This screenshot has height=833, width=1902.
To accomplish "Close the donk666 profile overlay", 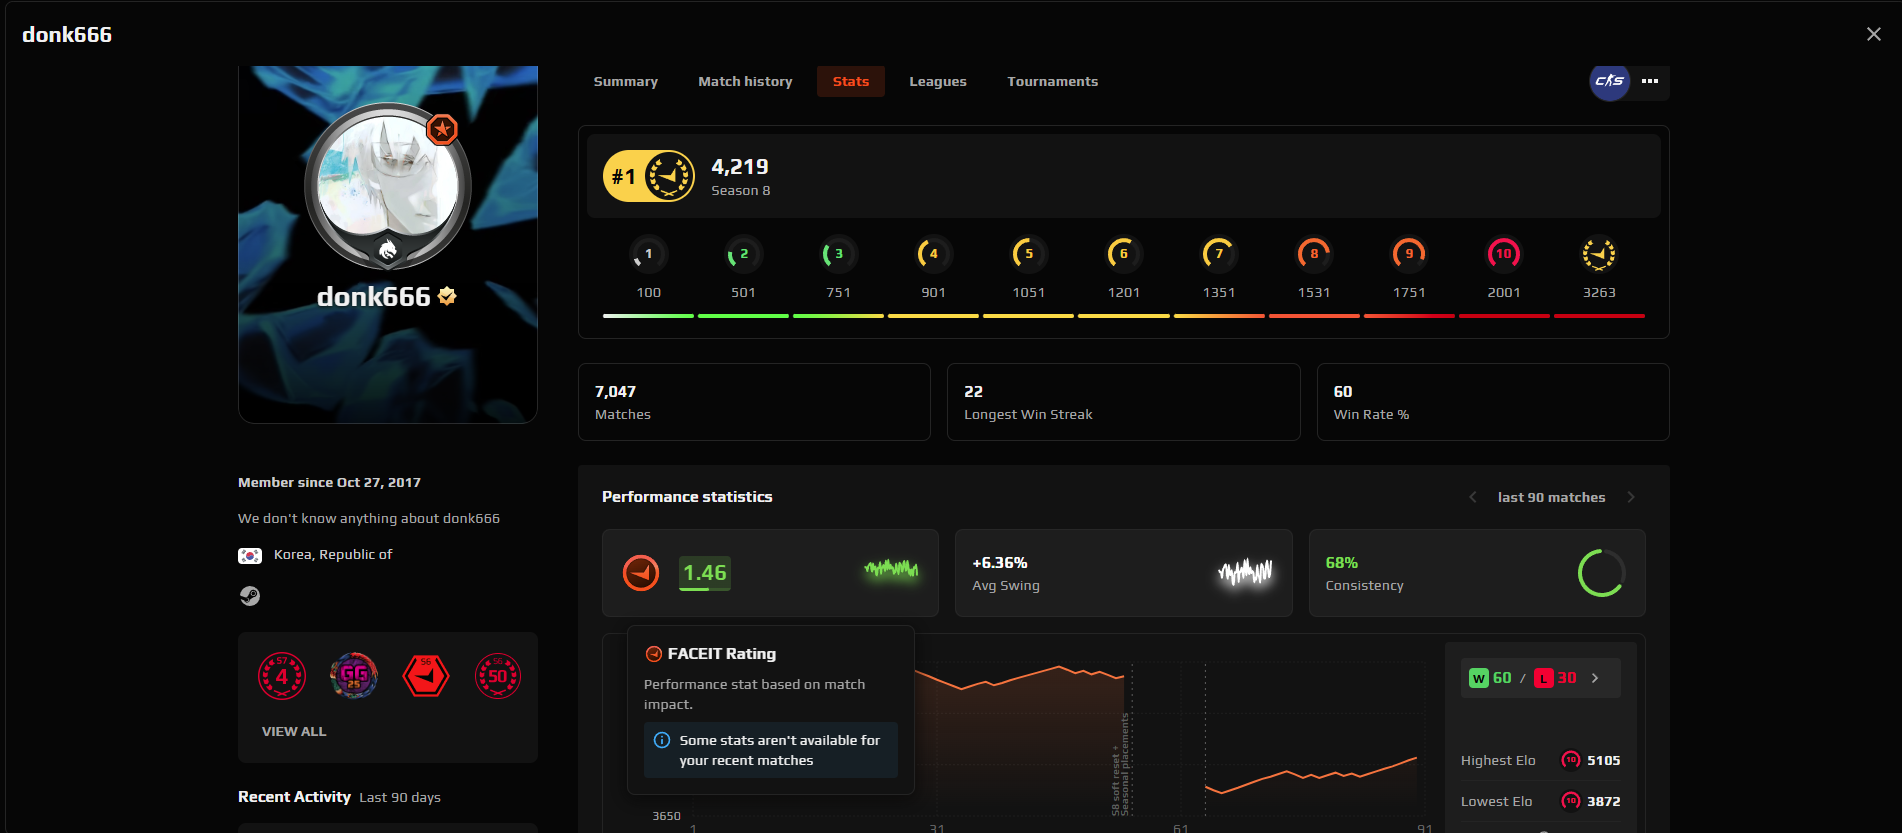I will (x=1873, y=34).
